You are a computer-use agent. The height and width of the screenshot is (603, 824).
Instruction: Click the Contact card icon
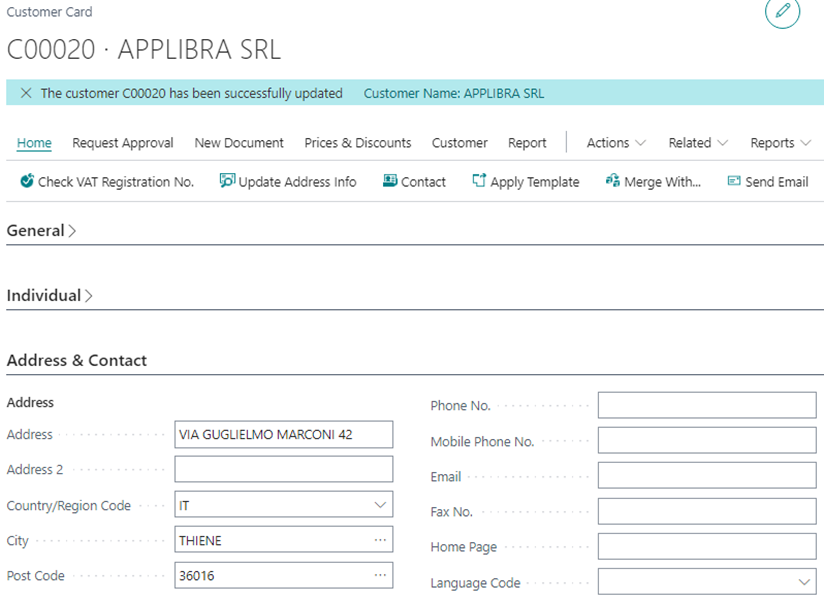point(389,181)
